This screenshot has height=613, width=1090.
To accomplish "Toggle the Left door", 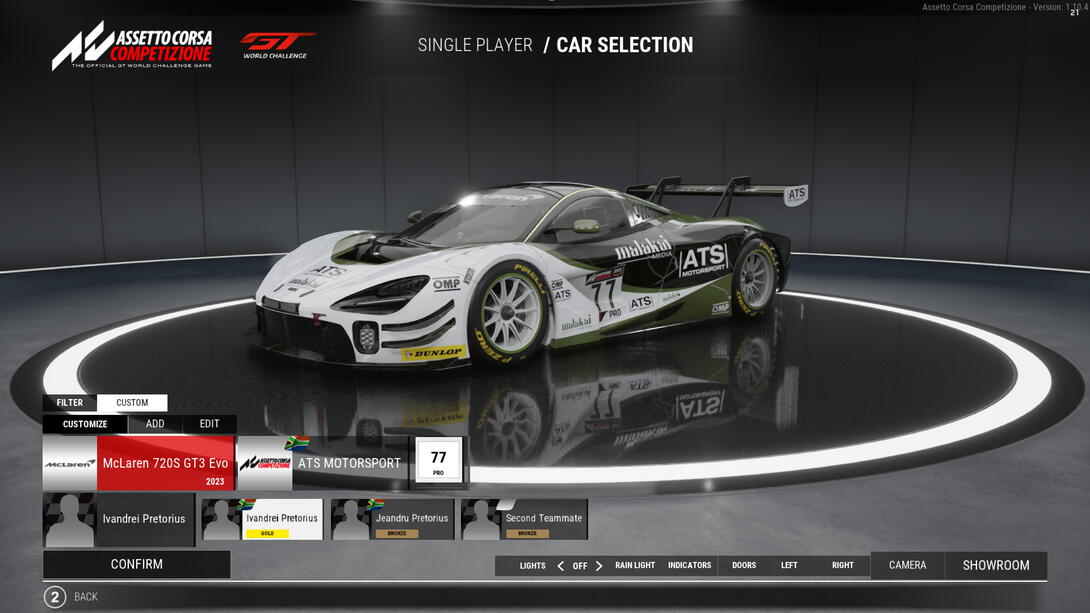I will 789,566.
